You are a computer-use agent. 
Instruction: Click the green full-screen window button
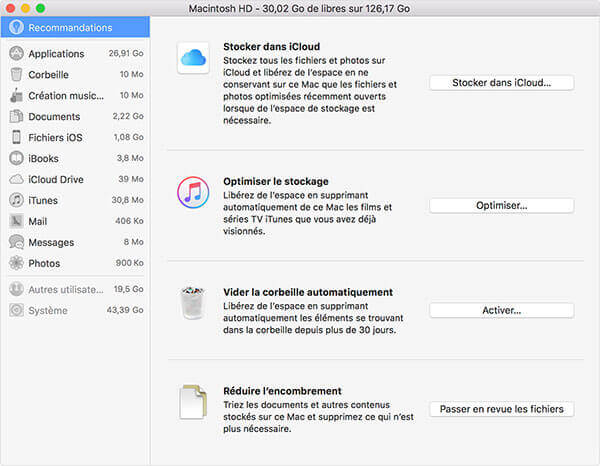(x=40, y=8)
